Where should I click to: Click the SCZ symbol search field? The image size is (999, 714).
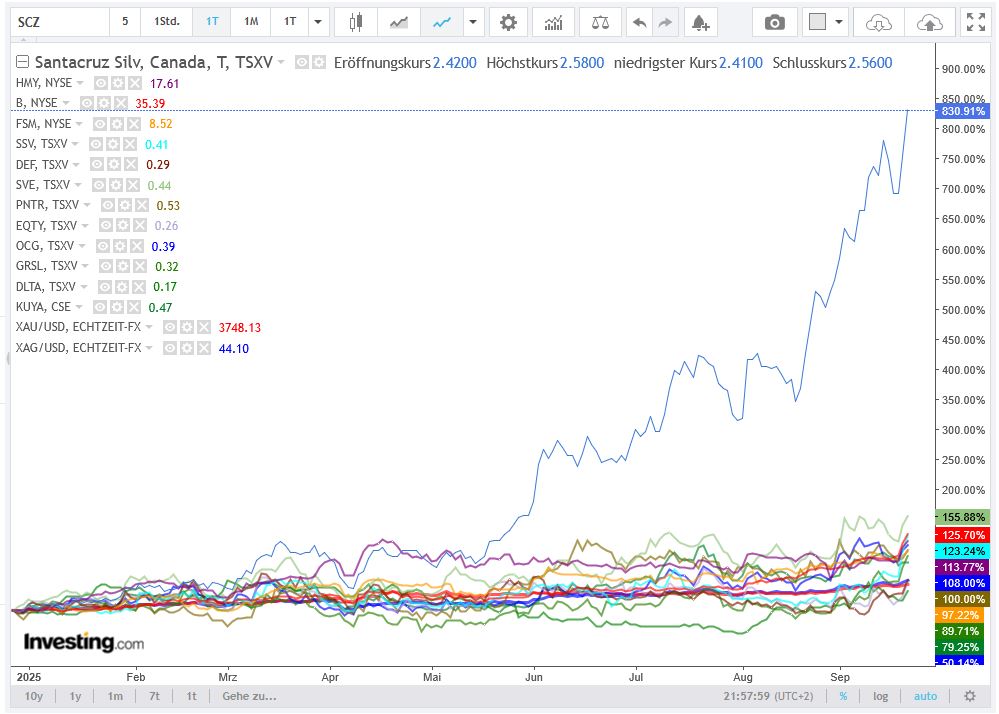pyautogui.click(x=55, y=22)
